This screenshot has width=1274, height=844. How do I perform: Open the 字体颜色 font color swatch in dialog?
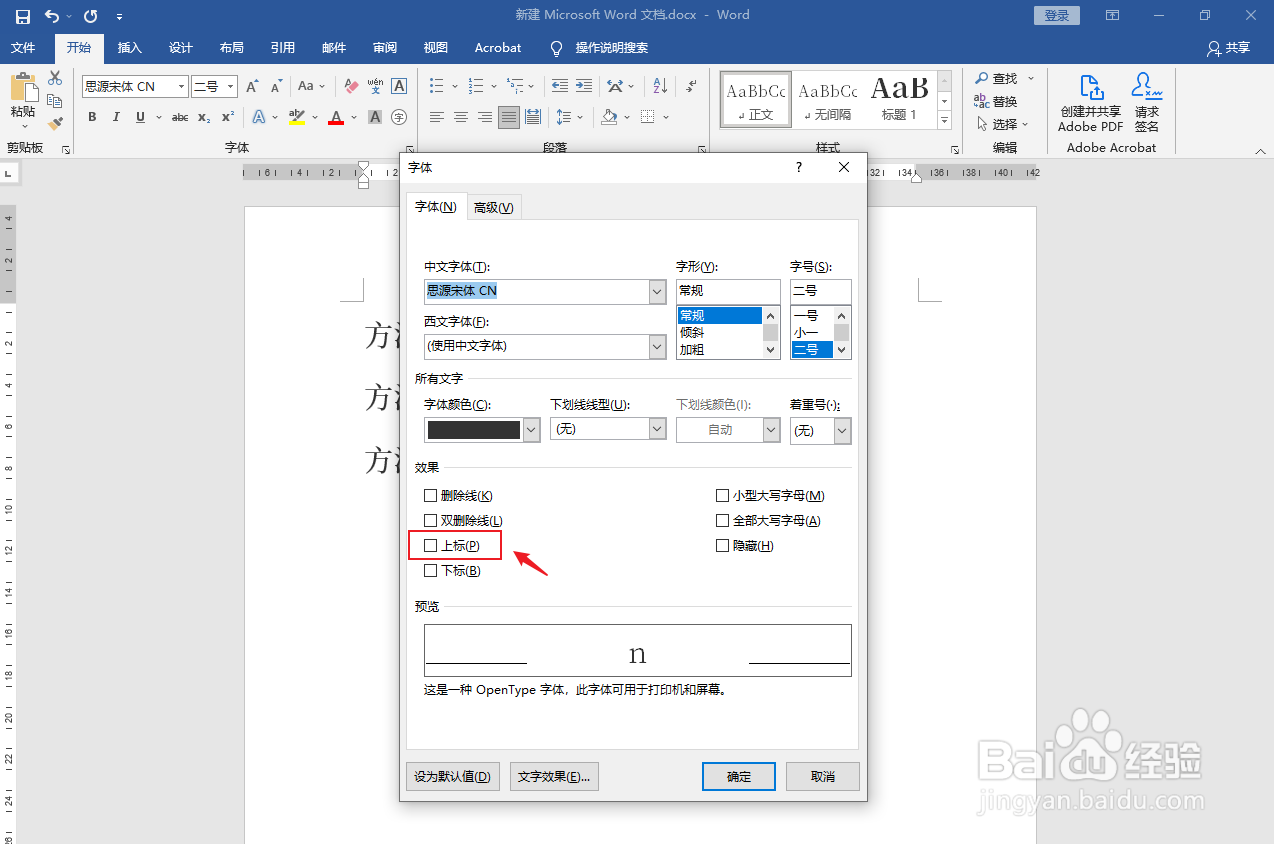click(482, 430)
